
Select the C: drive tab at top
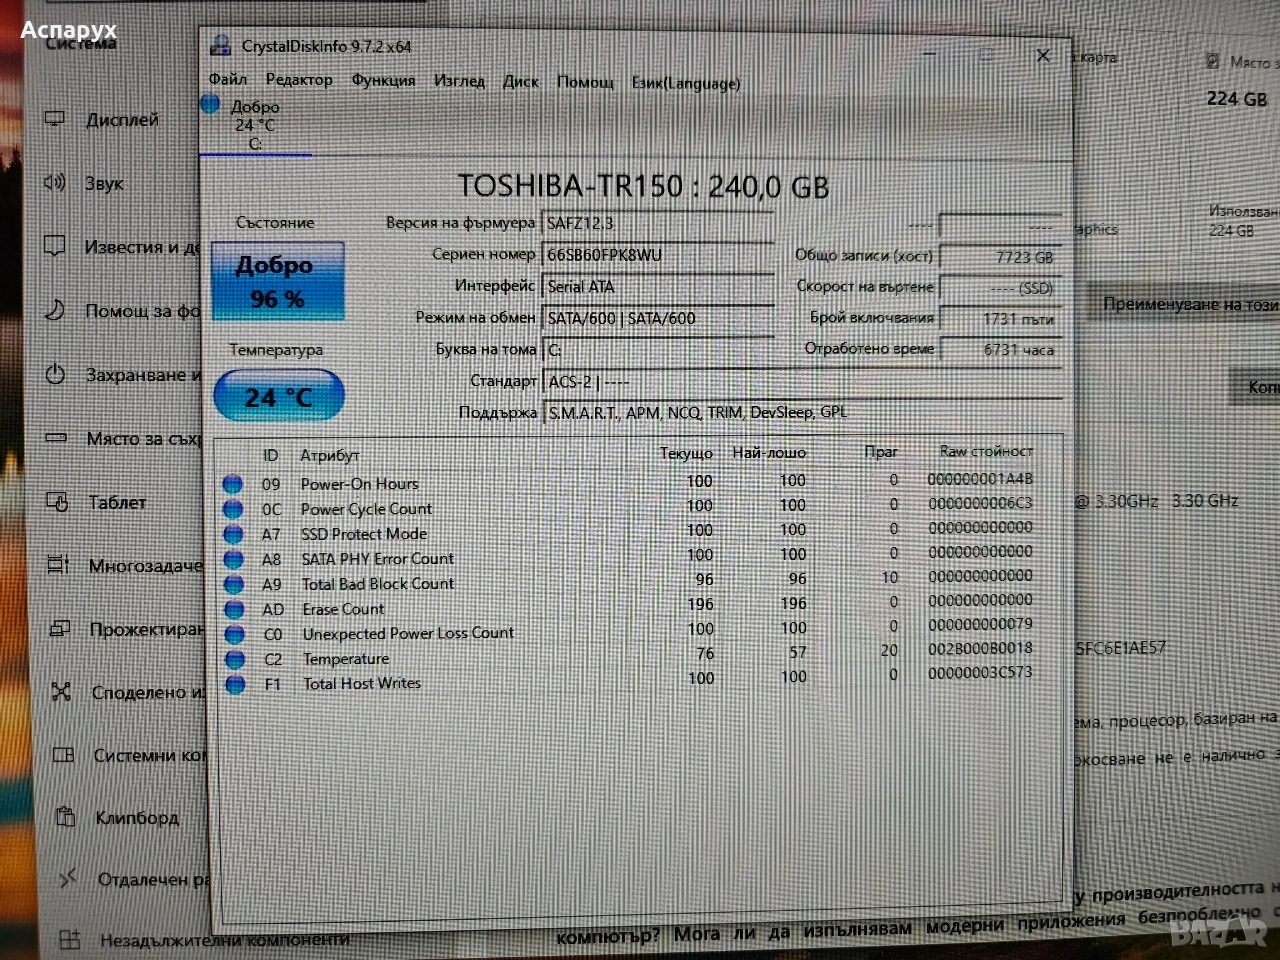click(x=254, y=125)
